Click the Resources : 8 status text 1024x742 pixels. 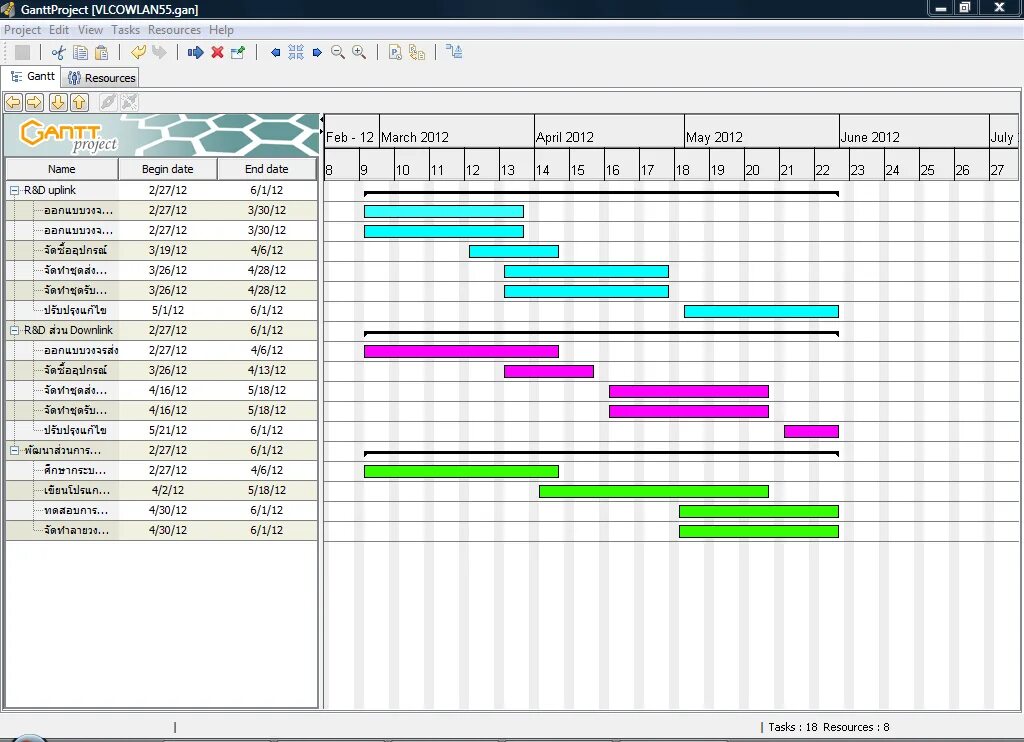pyautogui.click(x=856, y=727)
